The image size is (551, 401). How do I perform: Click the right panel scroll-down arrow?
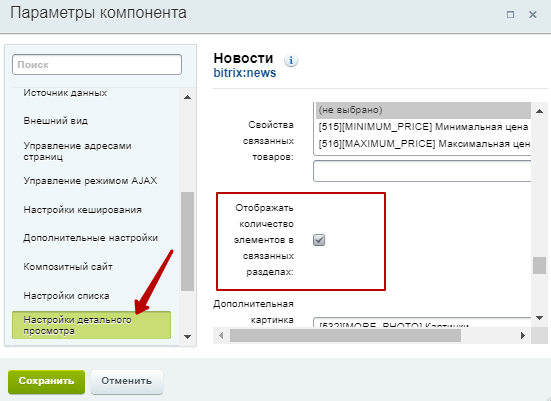539,318
